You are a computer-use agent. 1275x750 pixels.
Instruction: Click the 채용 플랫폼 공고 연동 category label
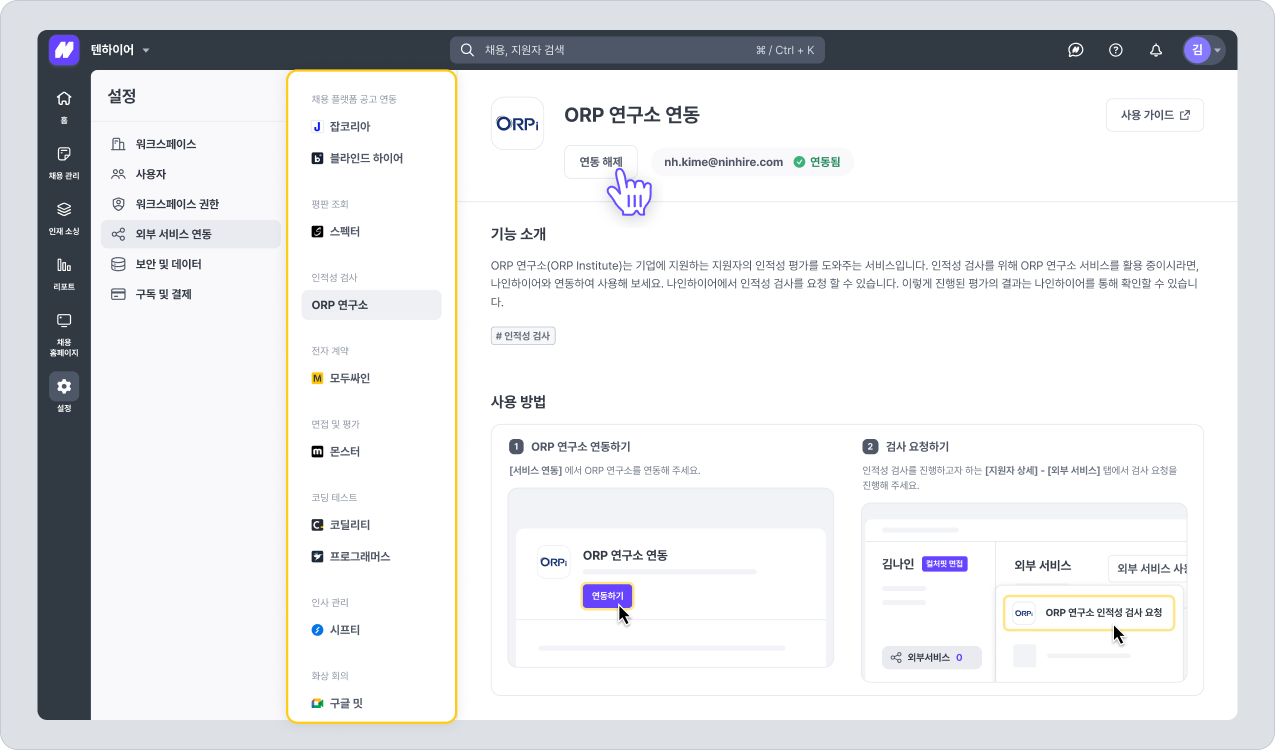[354, 99]
